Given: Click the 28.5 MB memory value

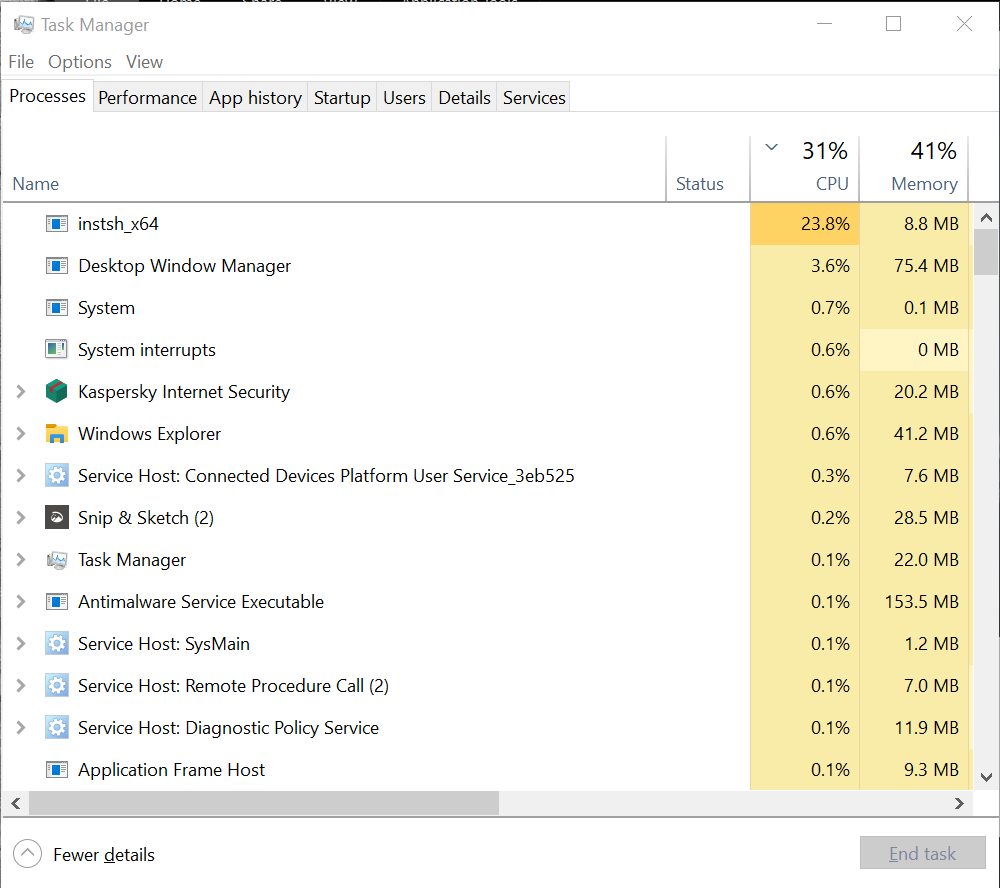Looking at the screenshot, I should pyautogui.click(x=926, y=517).
